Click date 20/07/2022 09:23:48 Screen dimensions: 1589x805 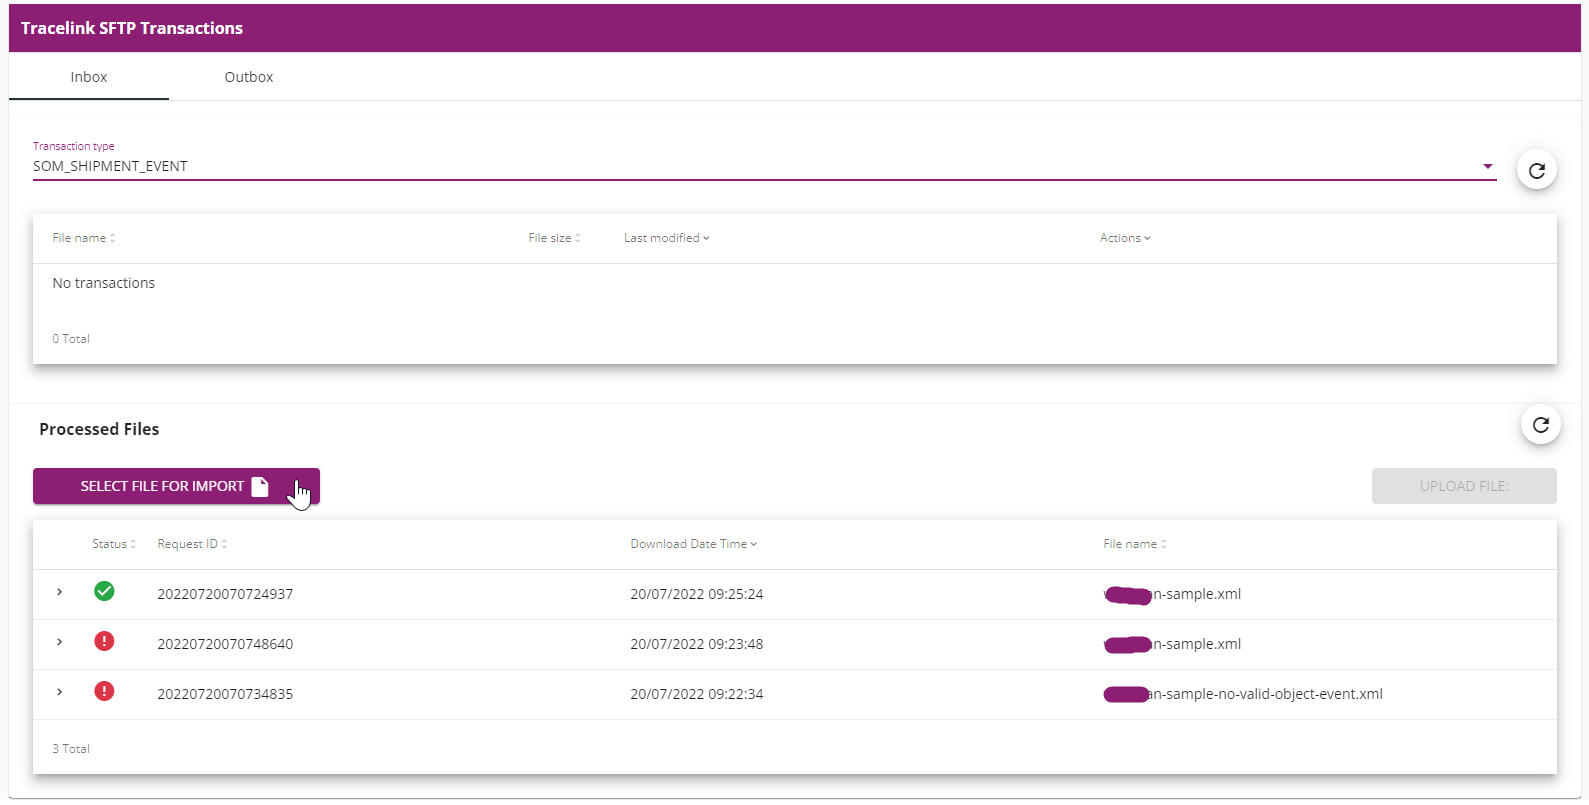[697, 644]
